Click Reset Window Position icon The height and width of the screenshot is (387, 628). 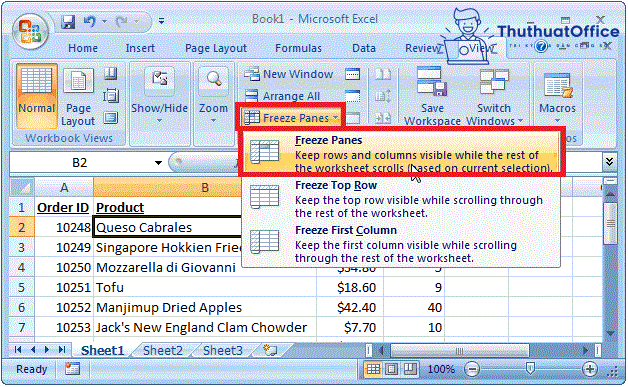pyautogui.click(x=382, y=118)
